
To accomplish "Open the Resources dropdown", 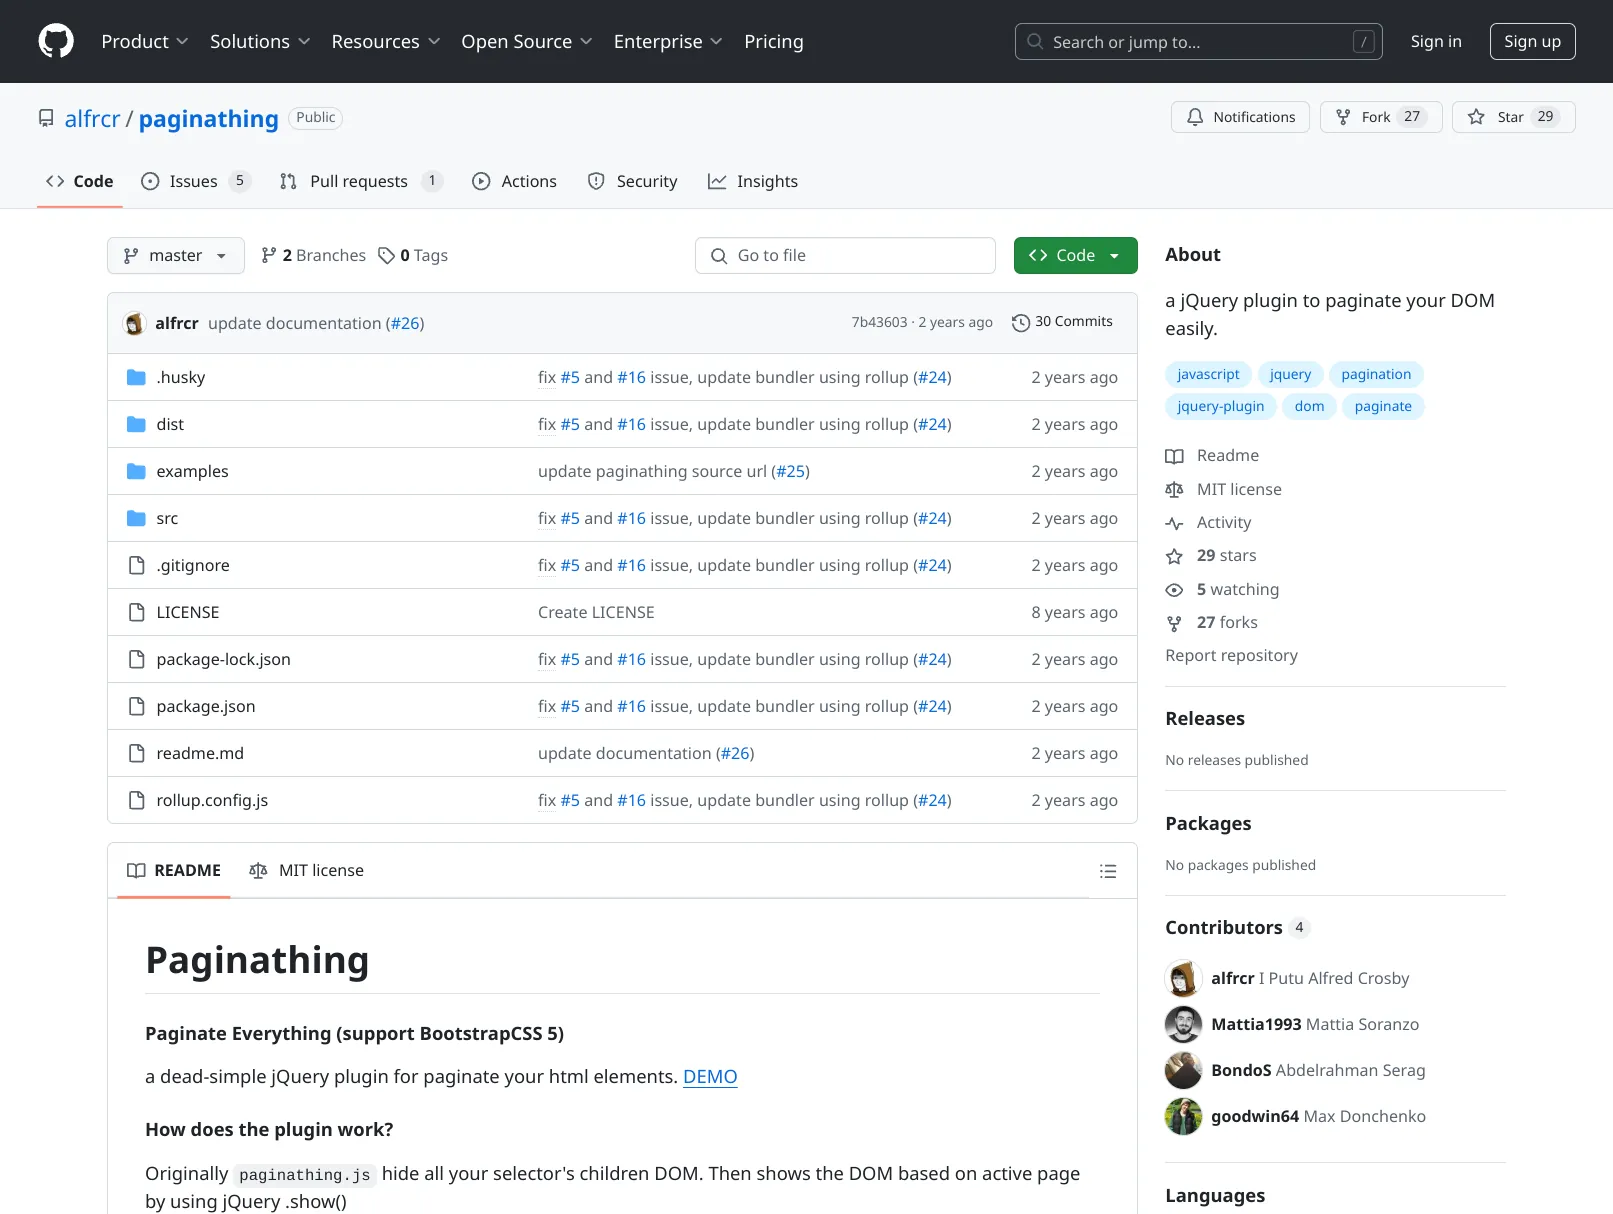I will coord(386,41).
